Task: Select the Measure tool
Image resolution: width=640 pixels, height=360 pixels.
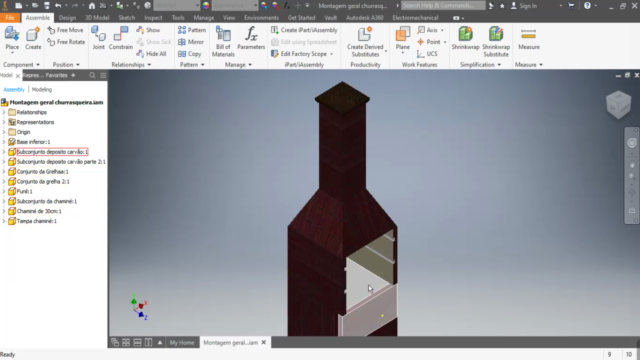Action: (529, 38)
